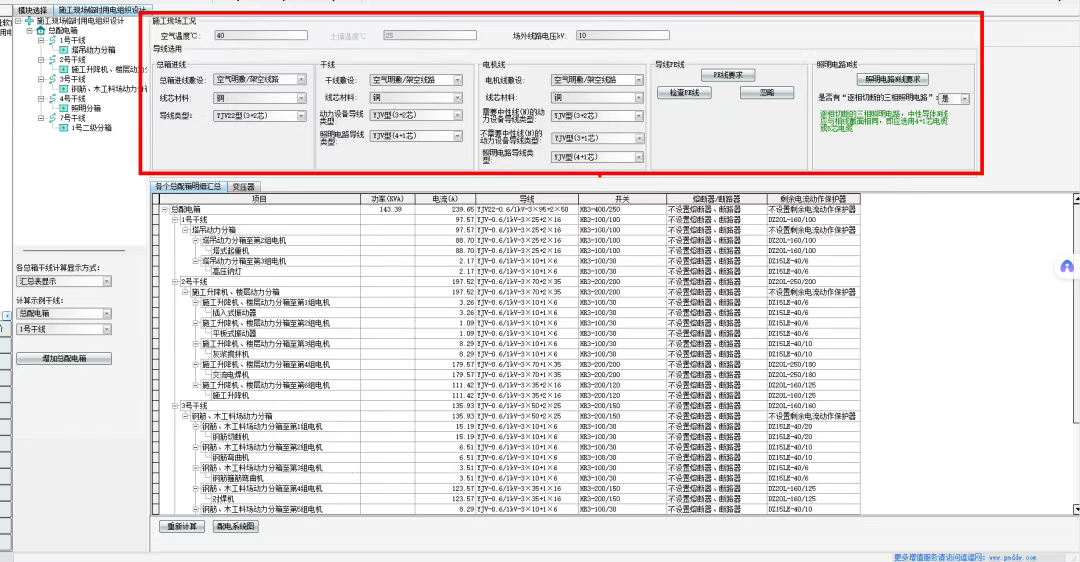
Task: Click the green S icon beside 4号干线
Action: 53,99
